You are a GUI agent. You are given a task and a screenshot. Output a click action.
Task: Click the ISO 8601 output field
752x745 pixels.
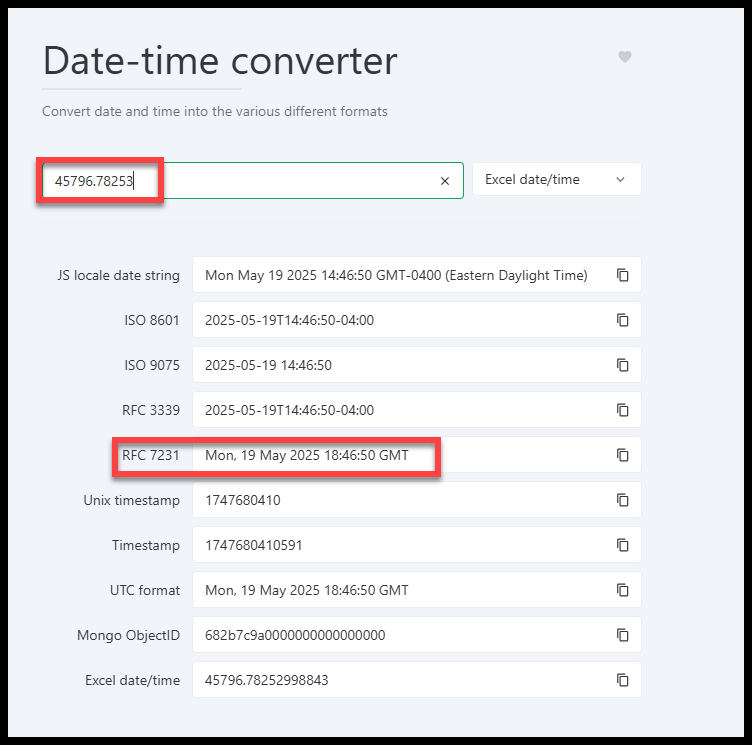pyautogui.click(x=416, y=320)
